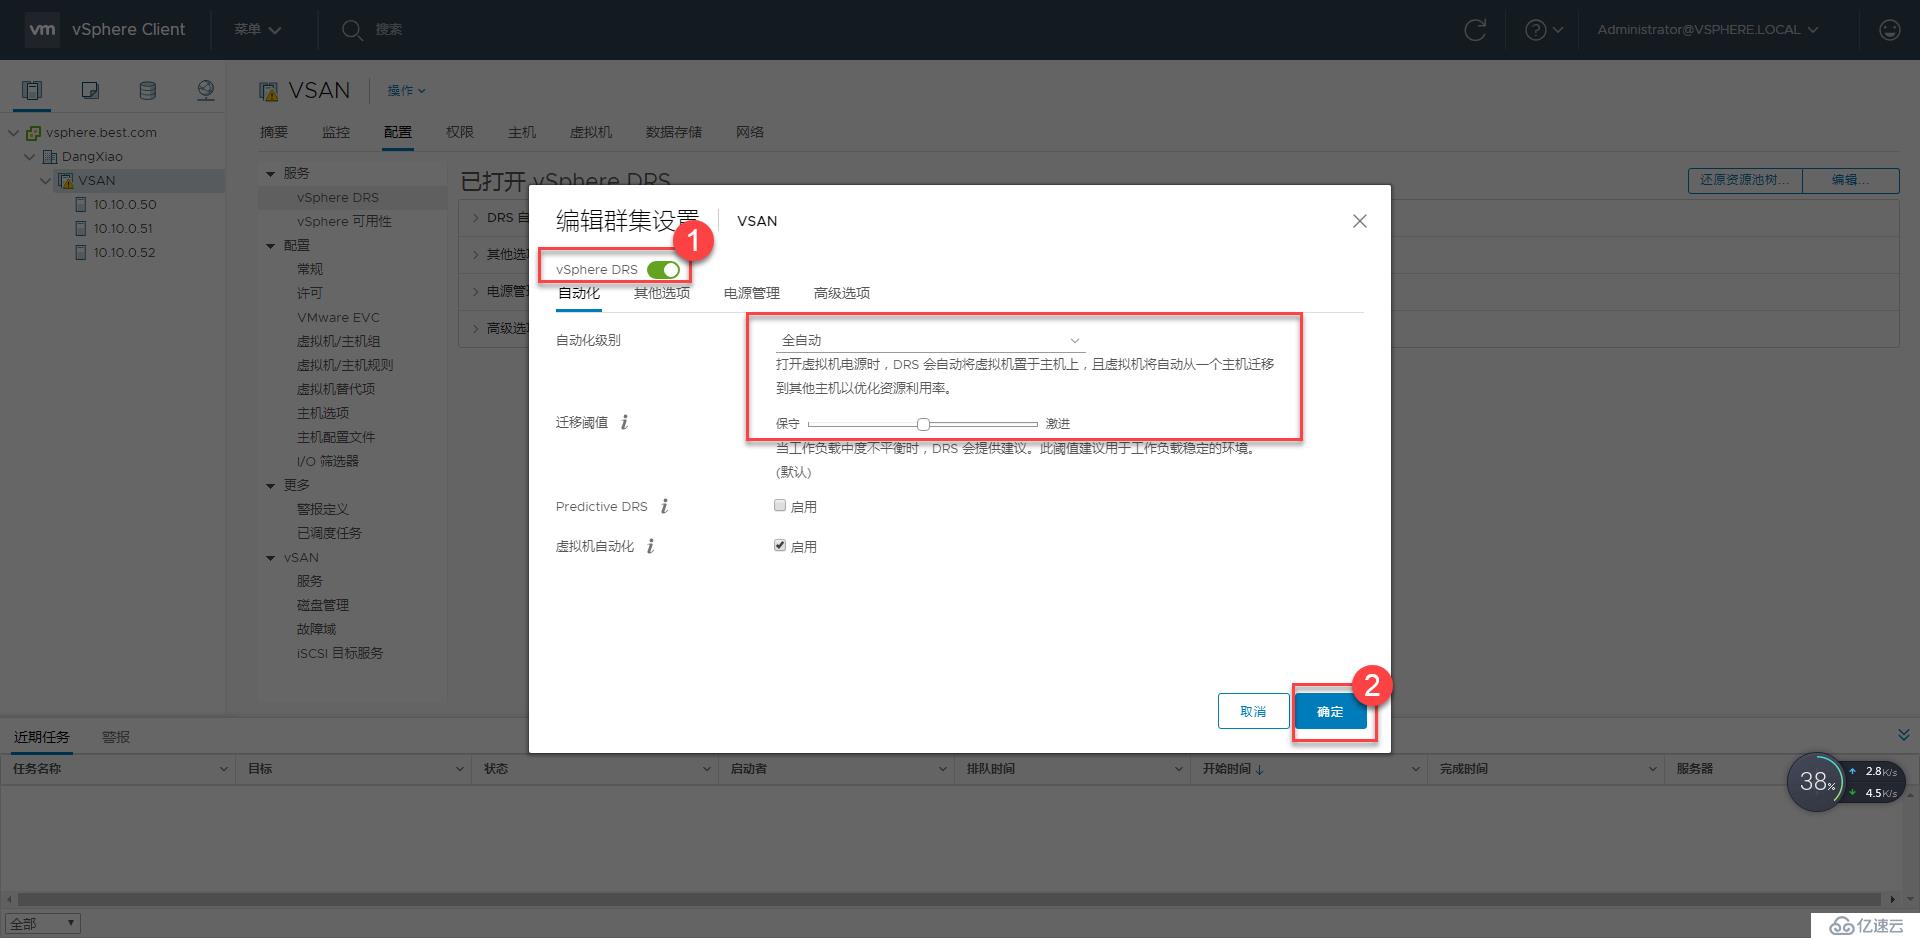Image resolution: width=1920 pixels, height=938 pixels.
Task: Collapse the 服务 section in config menu
Action: point(270,173)
